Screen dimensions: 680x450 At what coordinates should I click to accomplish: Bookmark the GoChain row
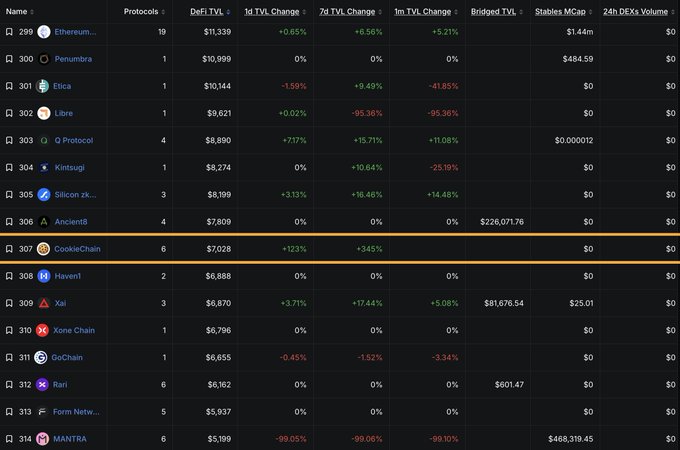pyautogui.click(x=9, y=357)
